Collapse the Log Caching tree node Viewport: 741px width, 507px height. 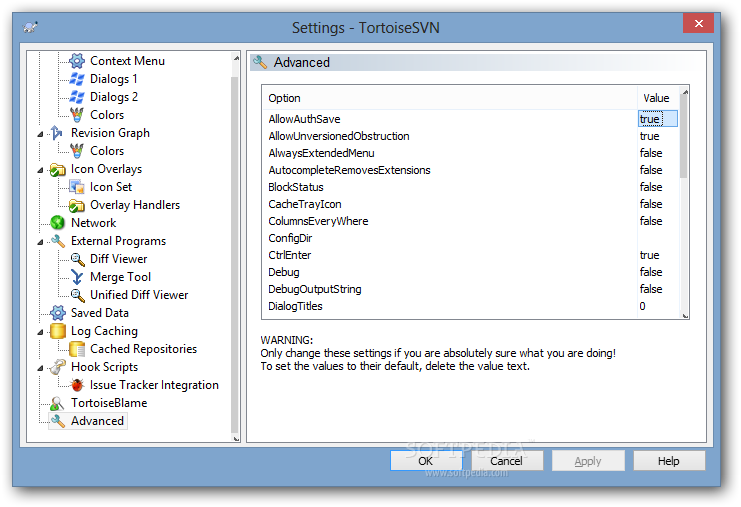point(41,333)
